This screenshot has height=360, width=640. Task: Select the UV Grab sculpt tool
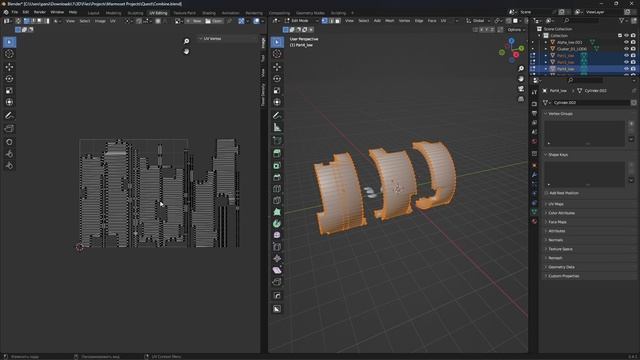point(9,142)
